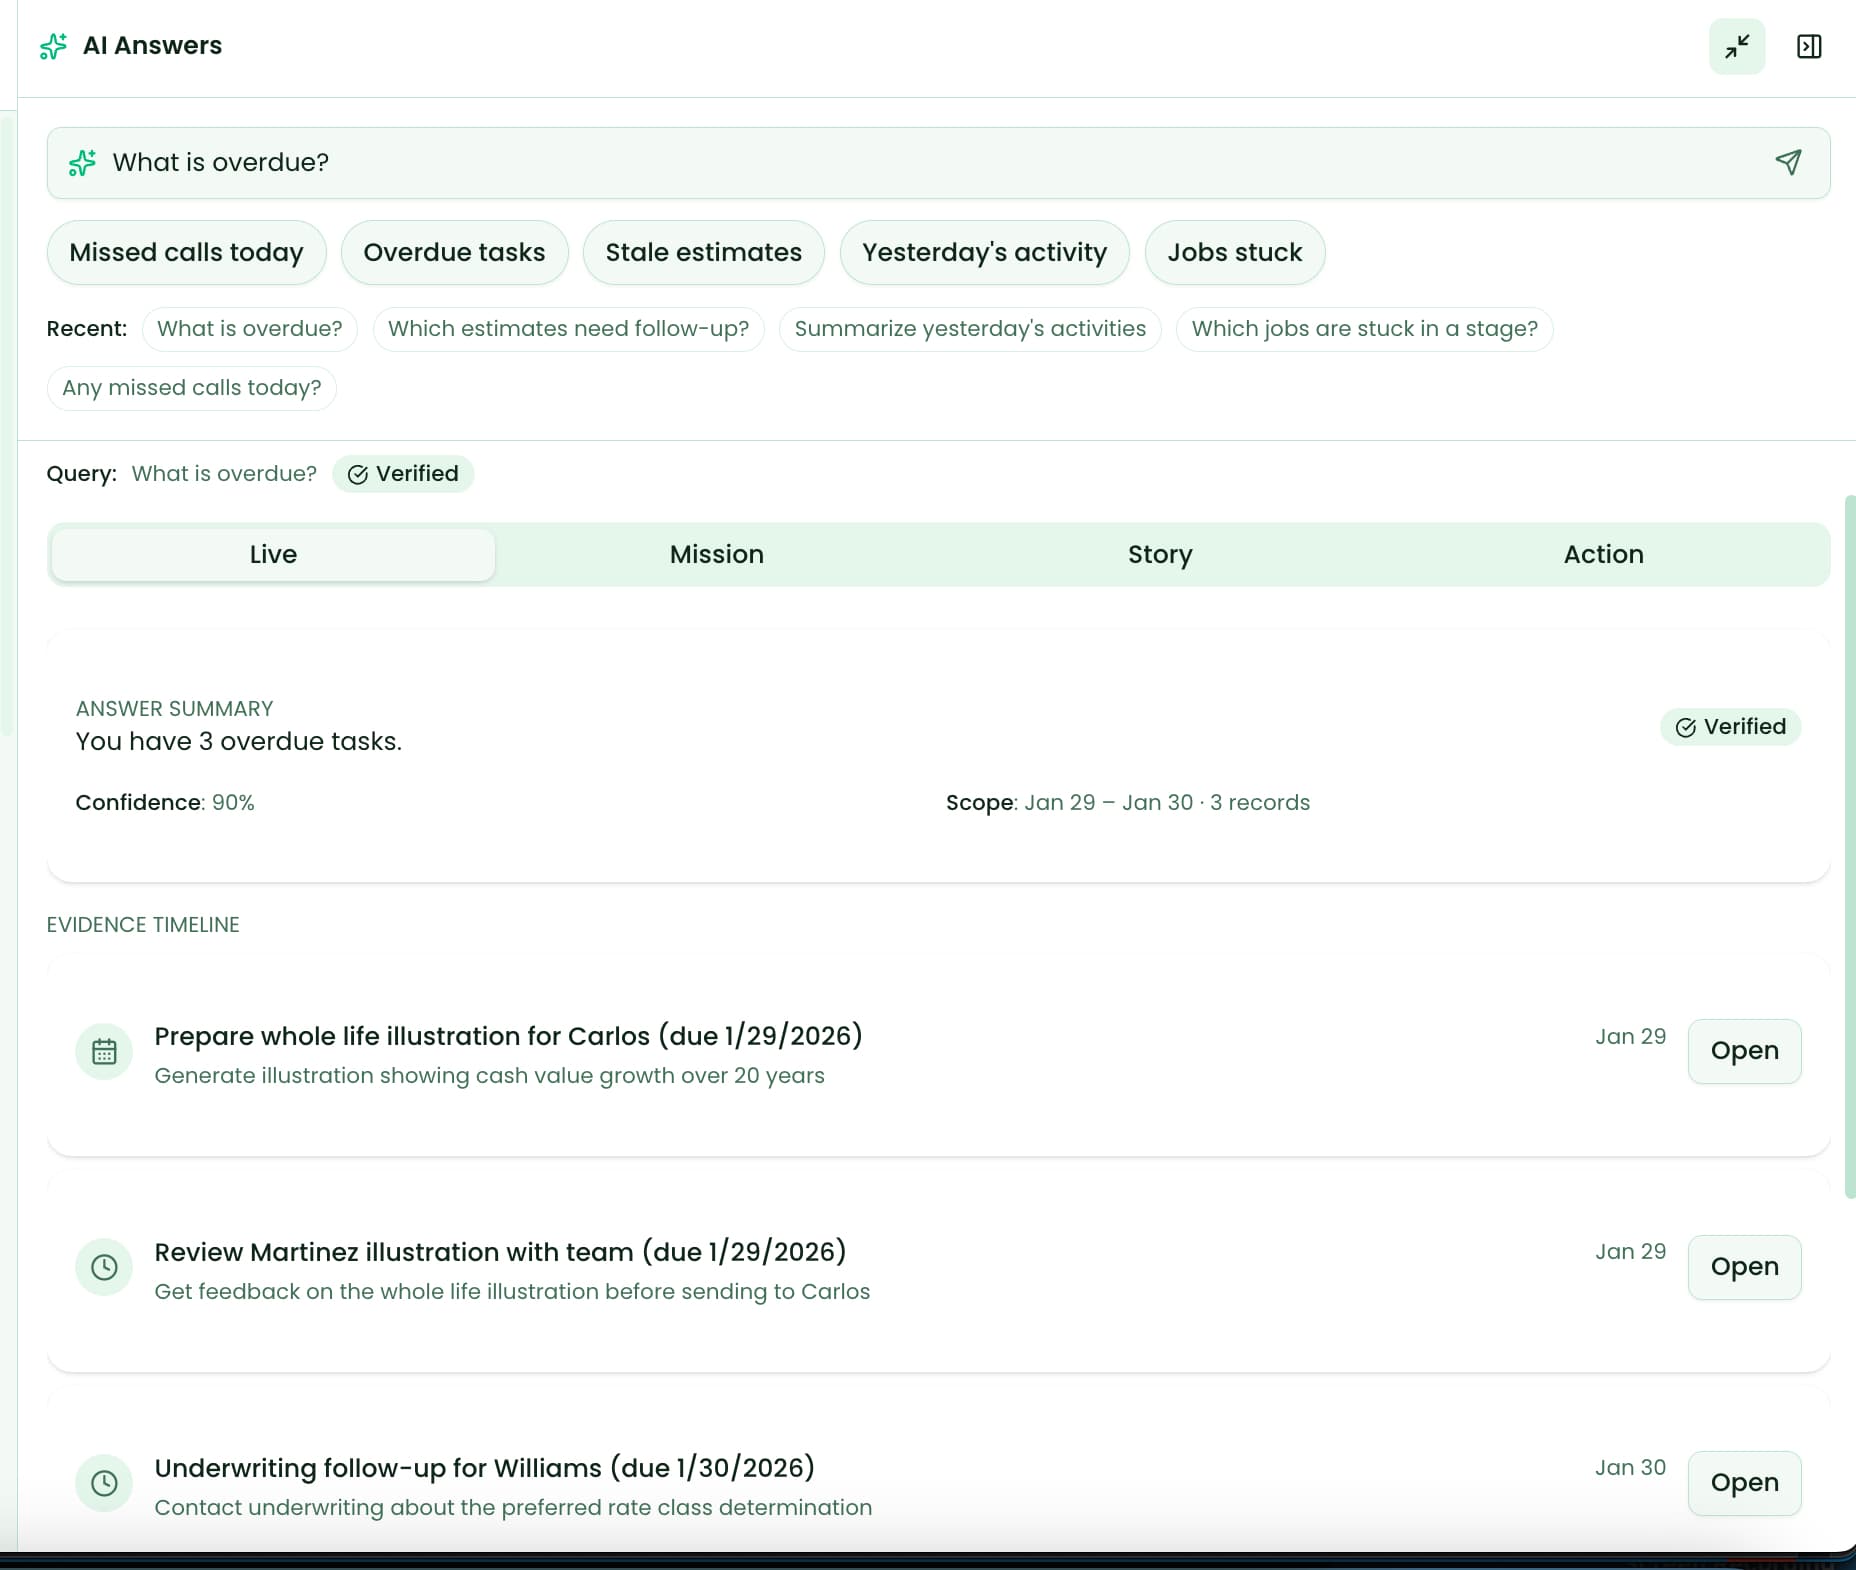The height and width of the screenshot is (1570, 1856).
Task: Open the Williams underwriting follow-up task
Action: point(1744,1483)
